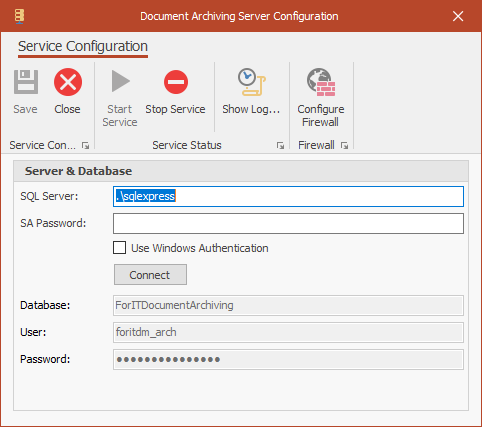Click the User field showing foritdm_arch

(x=288, y=332)
